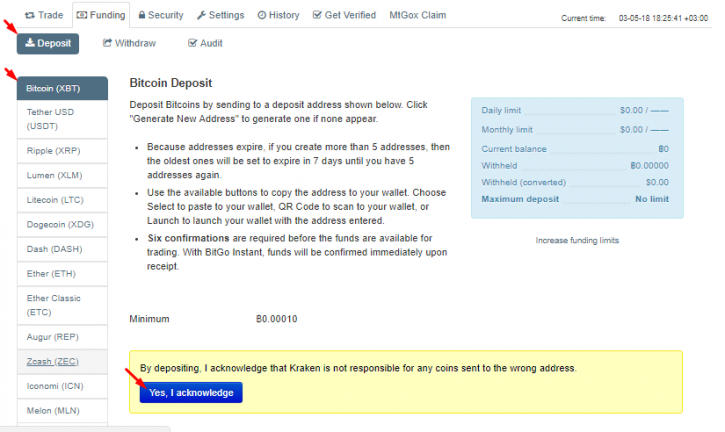Image resolution: width=725 pixels, height=432 pixels.
Task: Select Dash (DASH) currency
Action: click(62, 249)
